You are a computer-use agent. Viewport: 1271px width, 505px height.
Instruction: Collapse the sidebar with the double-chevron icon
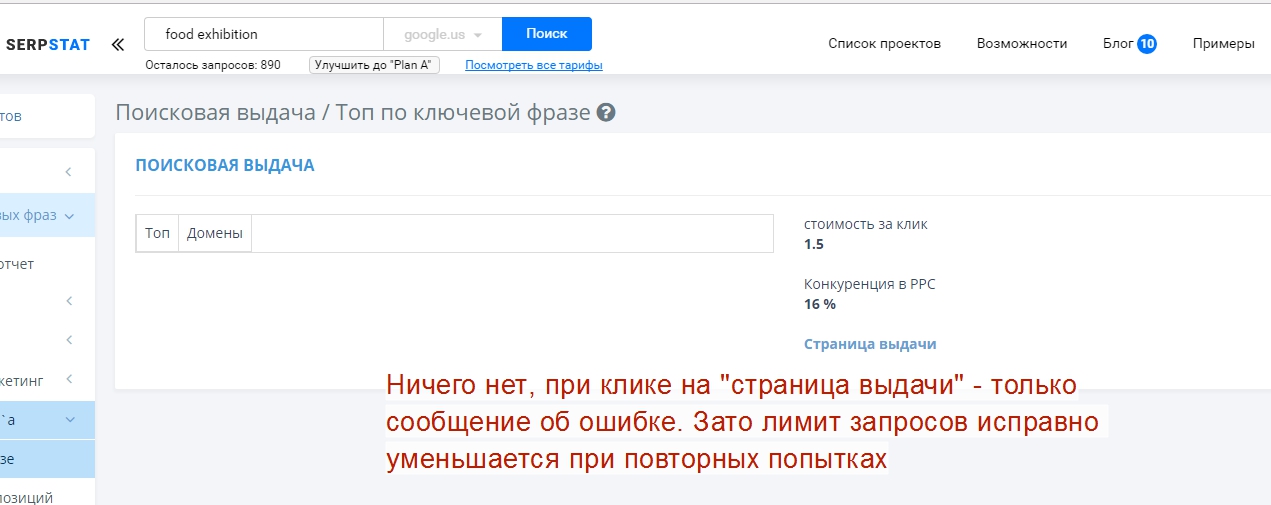(x=118, y=44)
